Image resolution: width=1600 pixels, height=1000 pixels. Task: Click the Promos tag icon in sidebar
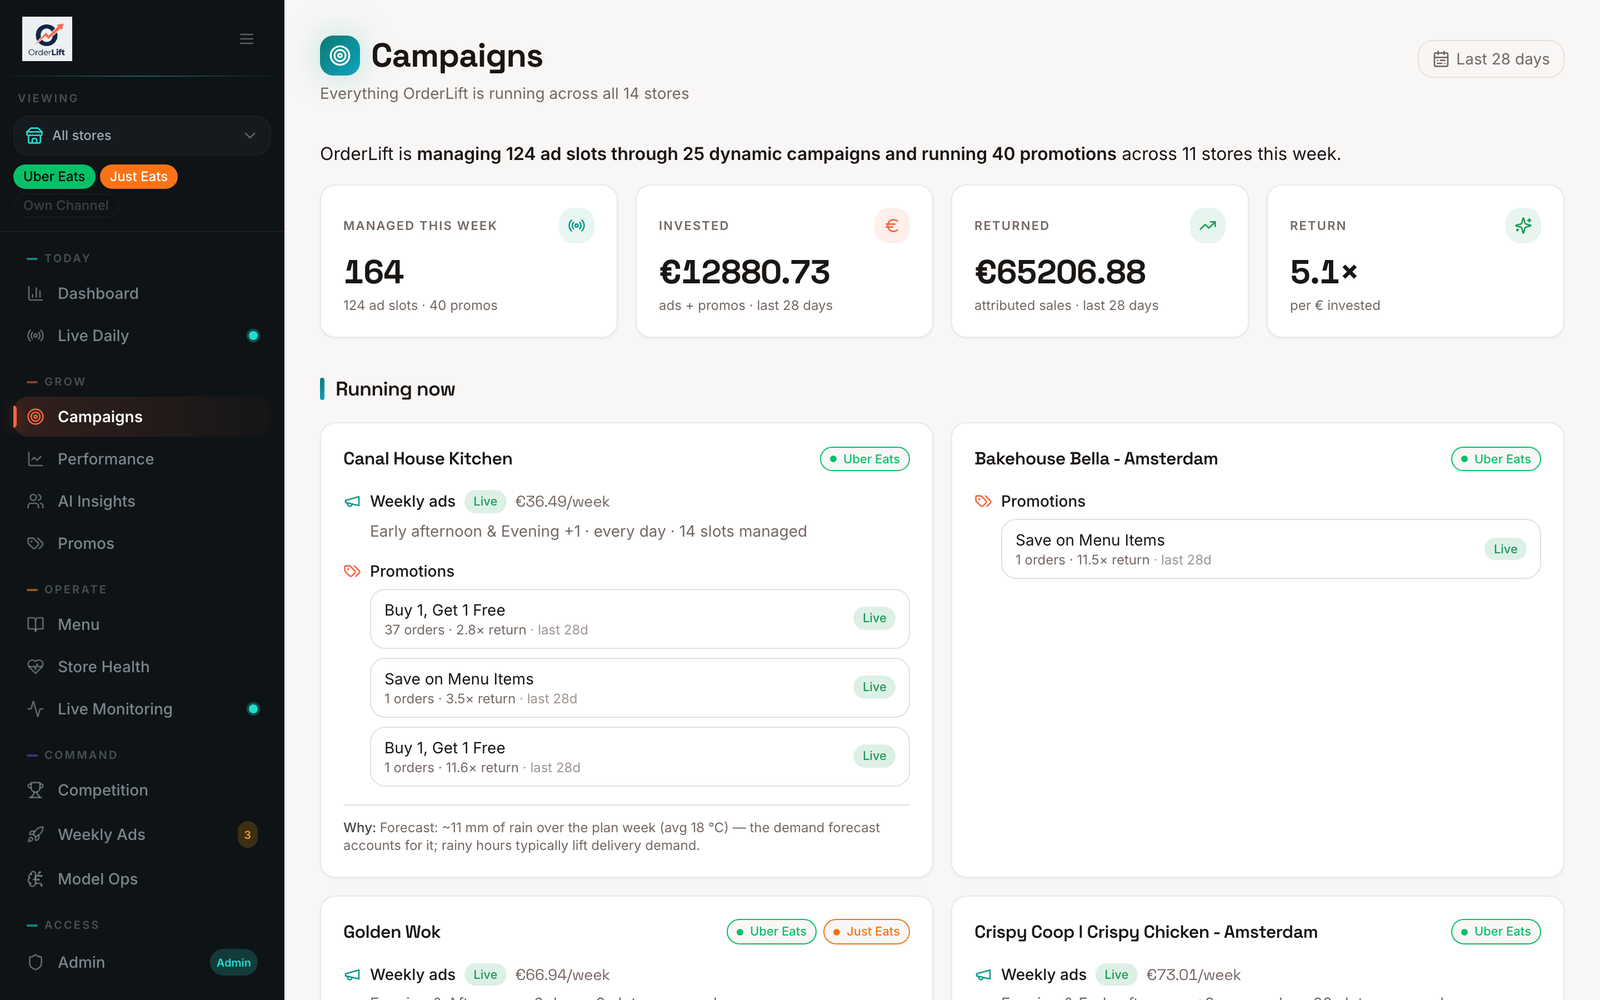[x=35, y=543]
